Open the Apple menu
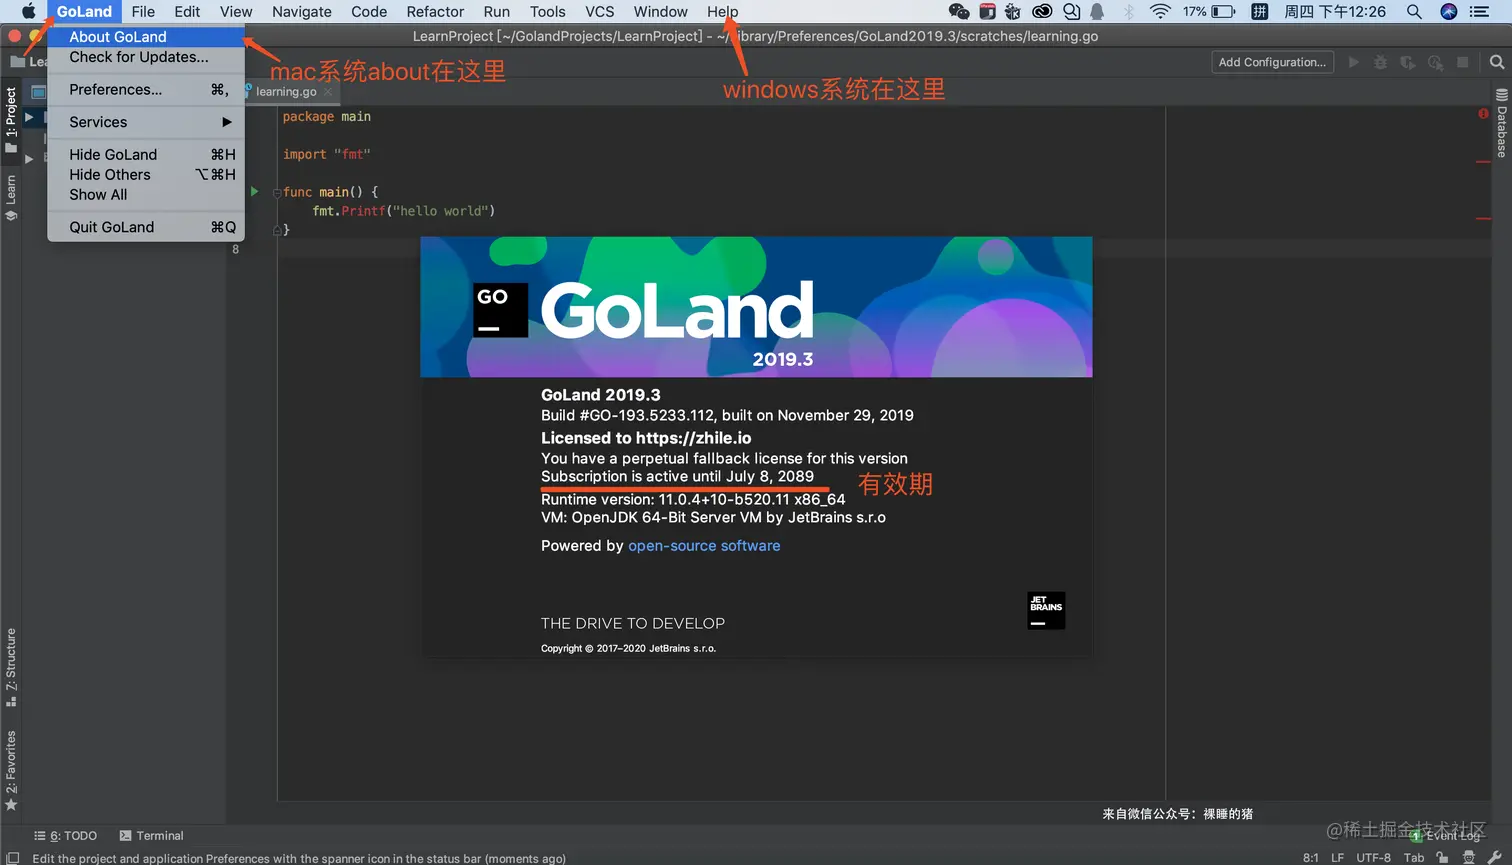The height and width of the screenshot is (865, 1512). [28, 12]
